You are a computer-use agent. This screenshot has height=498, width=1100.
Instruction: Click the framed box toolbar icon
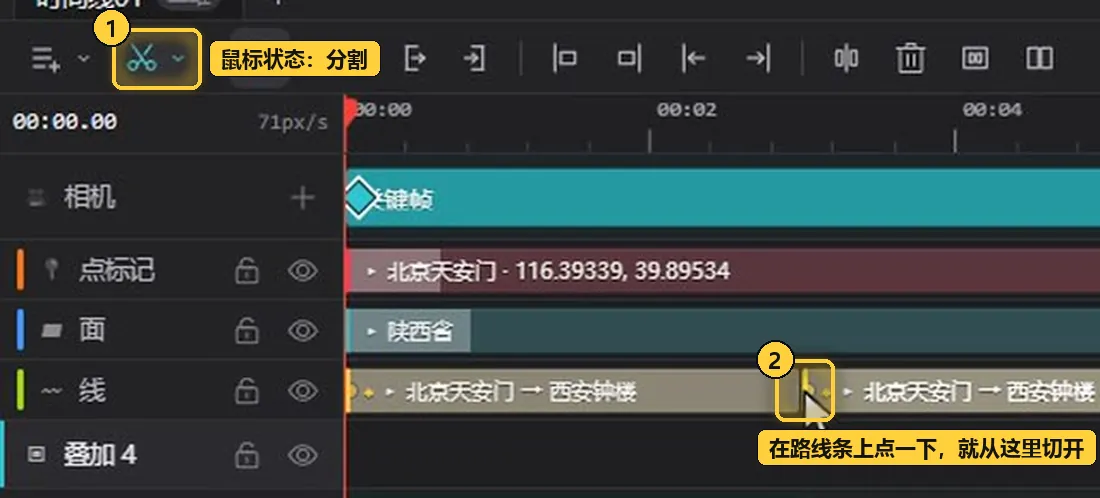pos(974,58)
